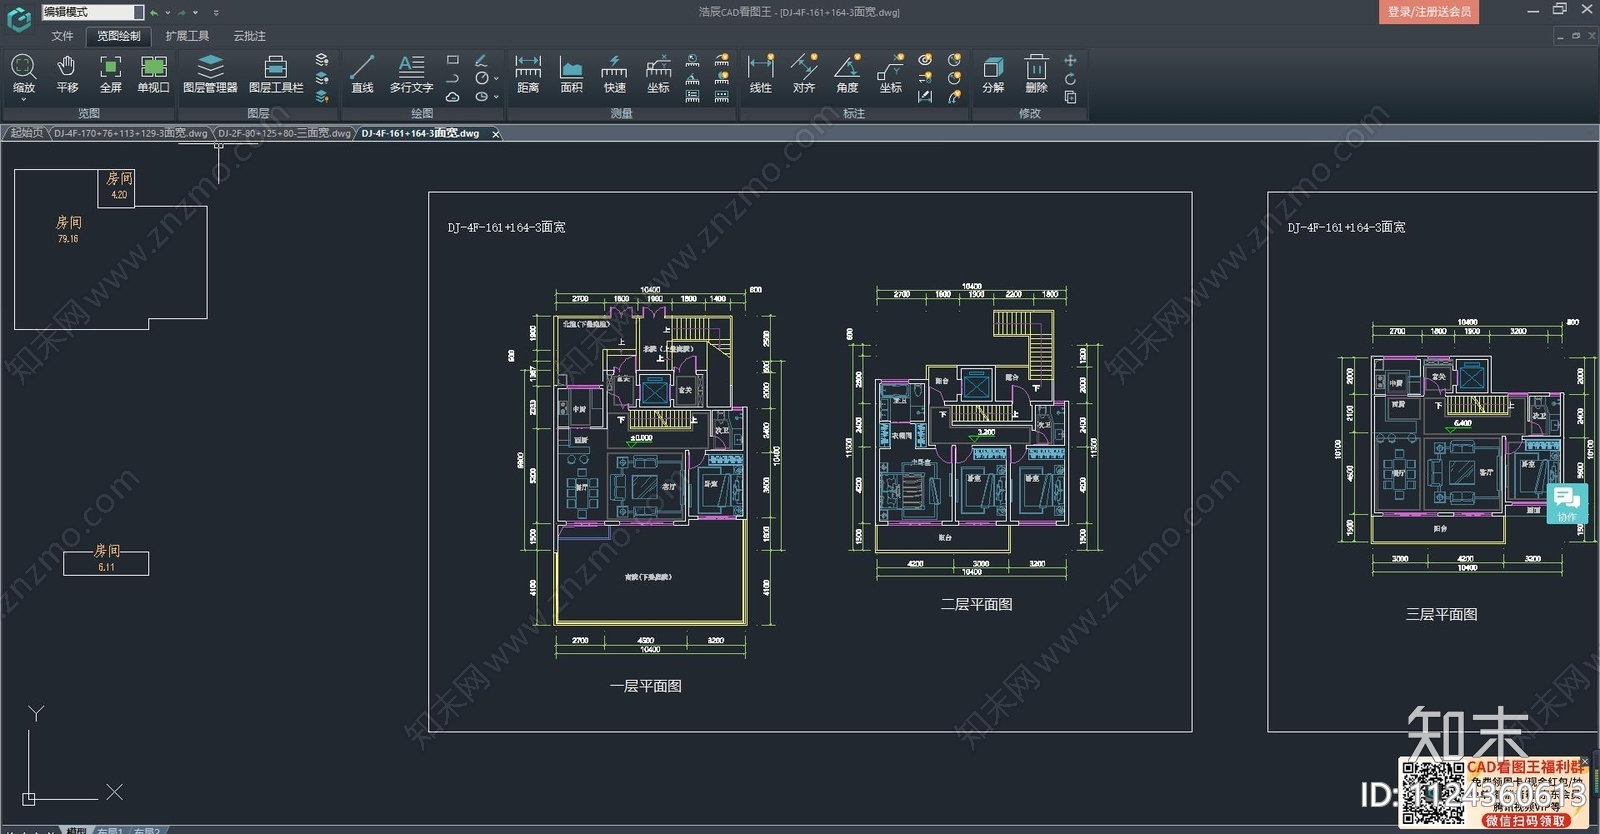Viewport: 1600px width, 834px height.
Task: Click the QR code in the CAD看图王福利群 ad
Action: pyautogui.click(x=1432, y=793)
